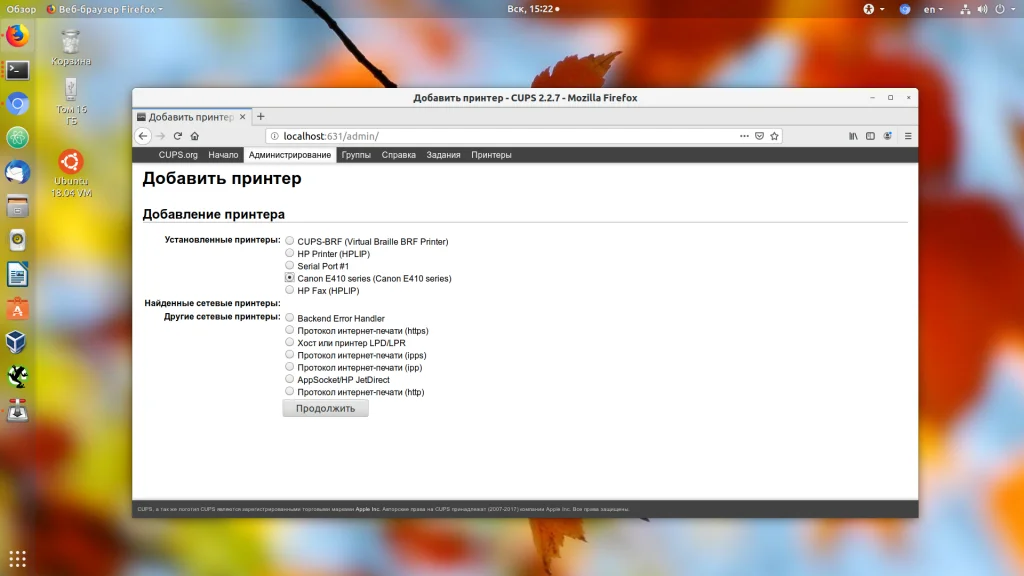Open system power menu dropdown
The height and width of the screenshot is (576, 1024).
(1005, 9)
